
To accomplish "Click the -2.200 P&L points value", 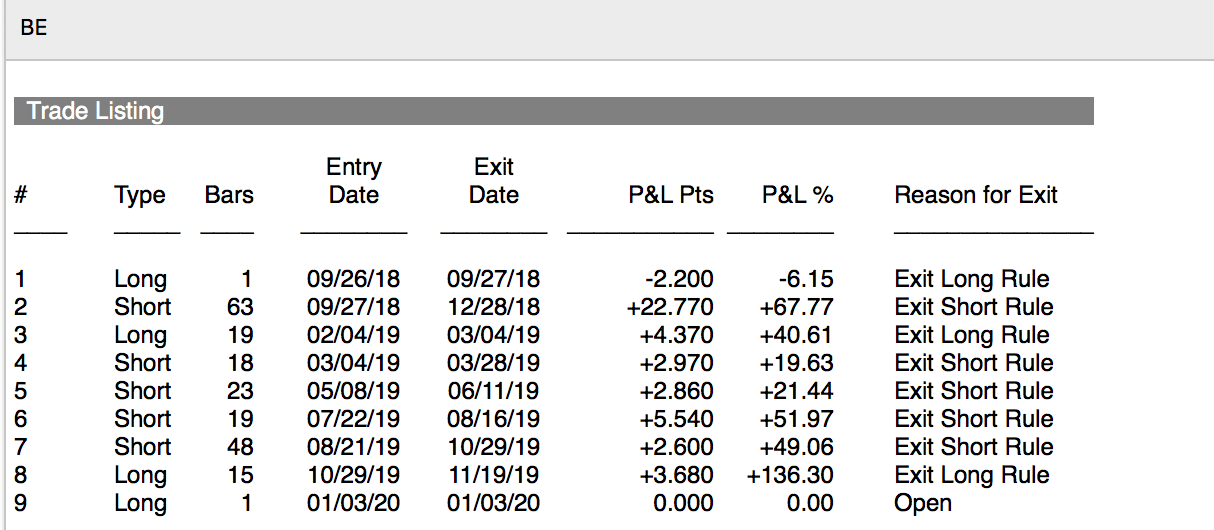I will pyautogui.click(x=679, y=279).
